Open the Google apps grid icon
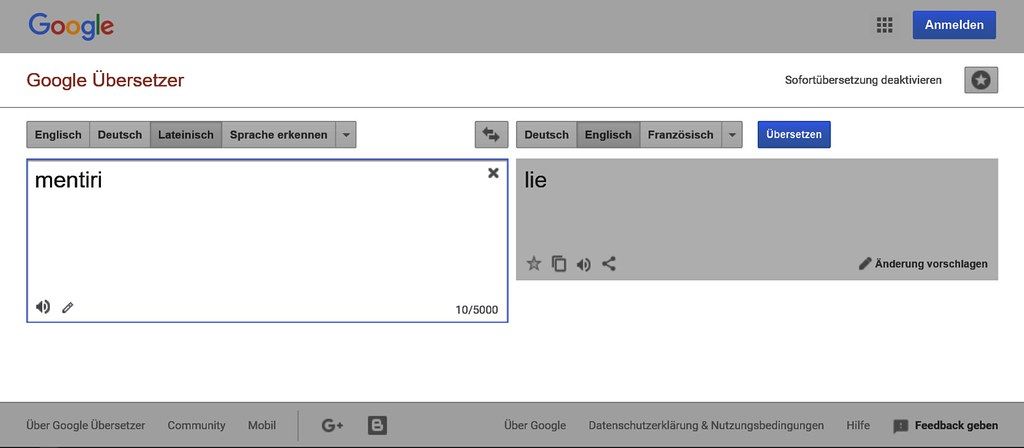Image resolution: width=1024 pixels, height=448 pixels. click(x=884, y=25)
